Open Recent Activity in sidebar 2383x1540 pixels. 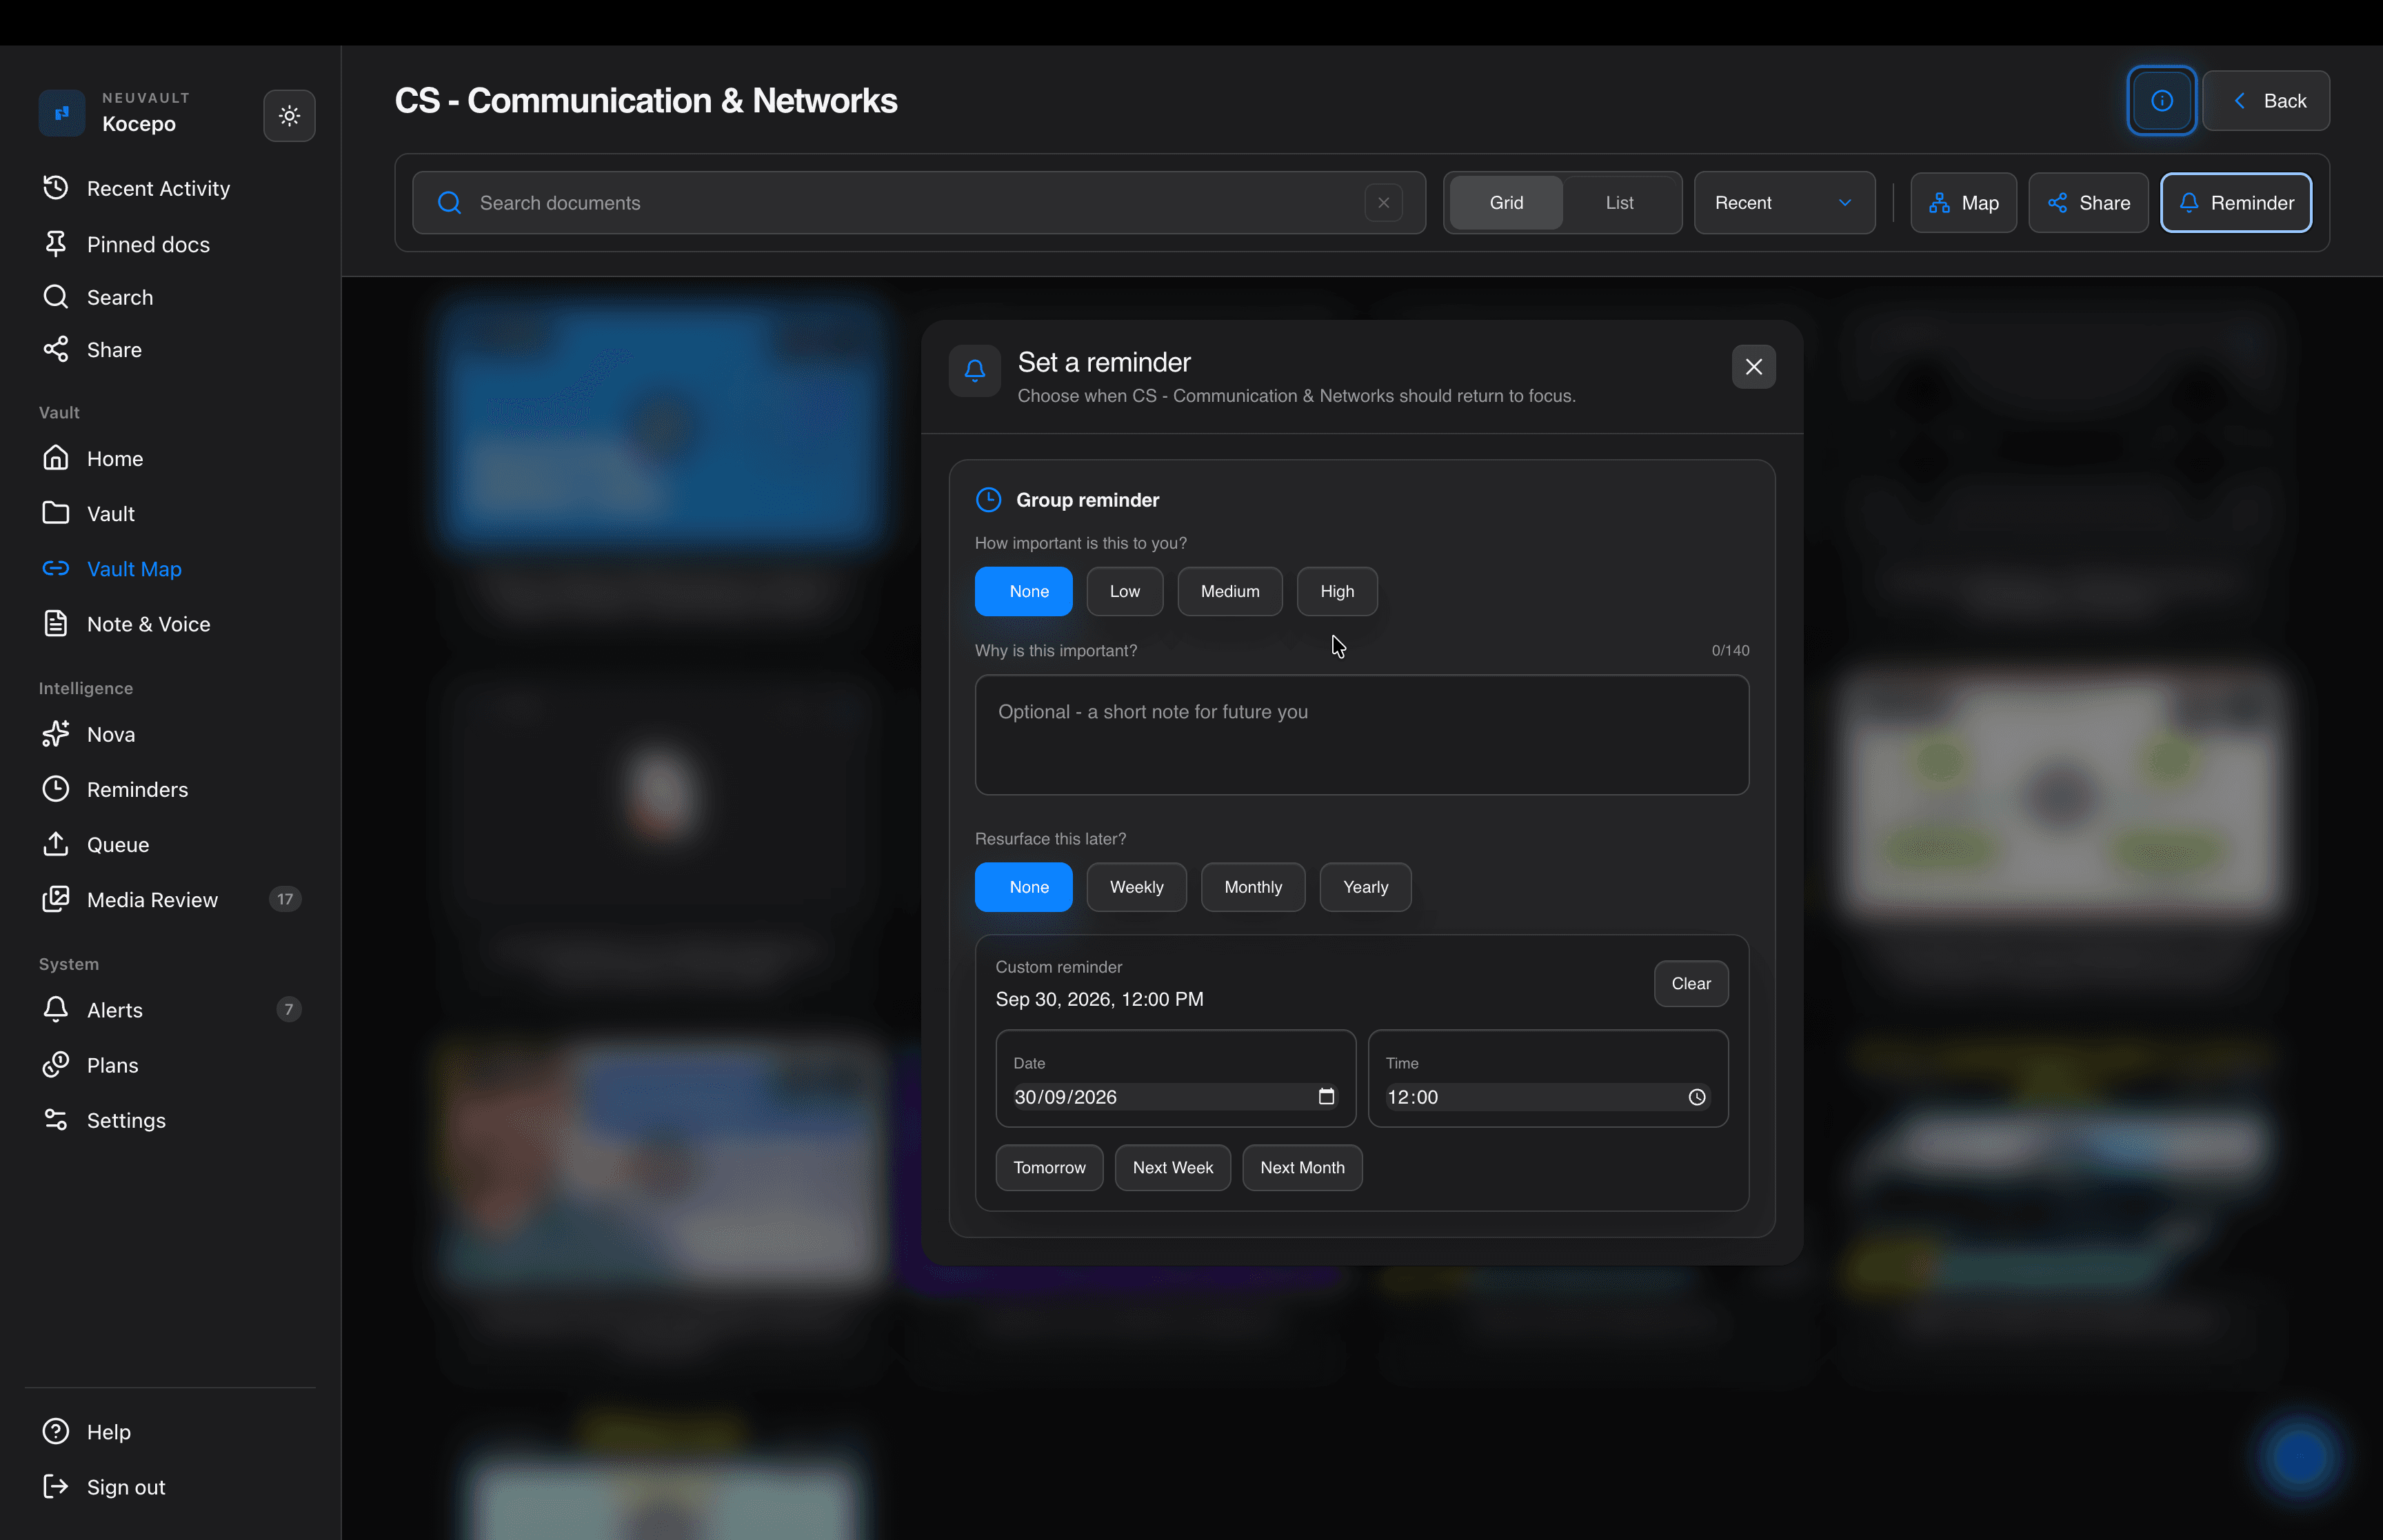[x=170, y=188]
